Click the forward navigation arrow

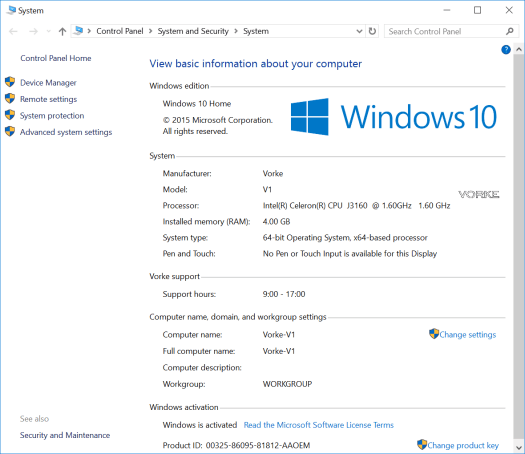(x=33, y=31)
